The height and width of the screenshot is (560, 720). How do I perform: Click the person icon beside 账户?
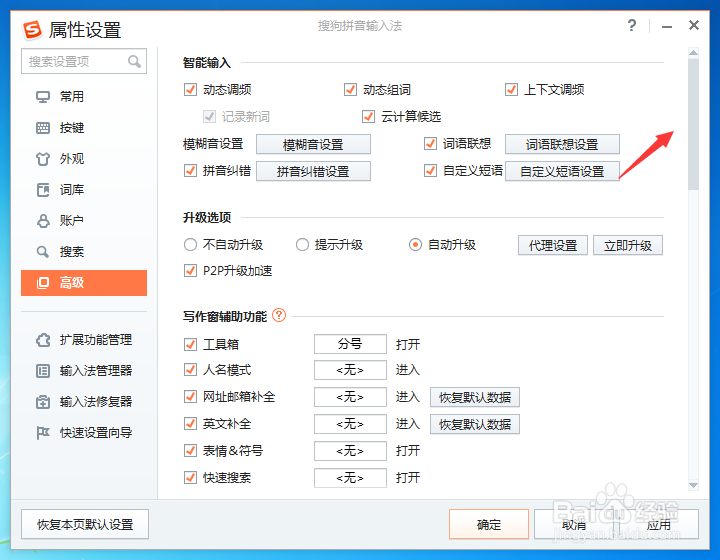(x=43, y=221)
